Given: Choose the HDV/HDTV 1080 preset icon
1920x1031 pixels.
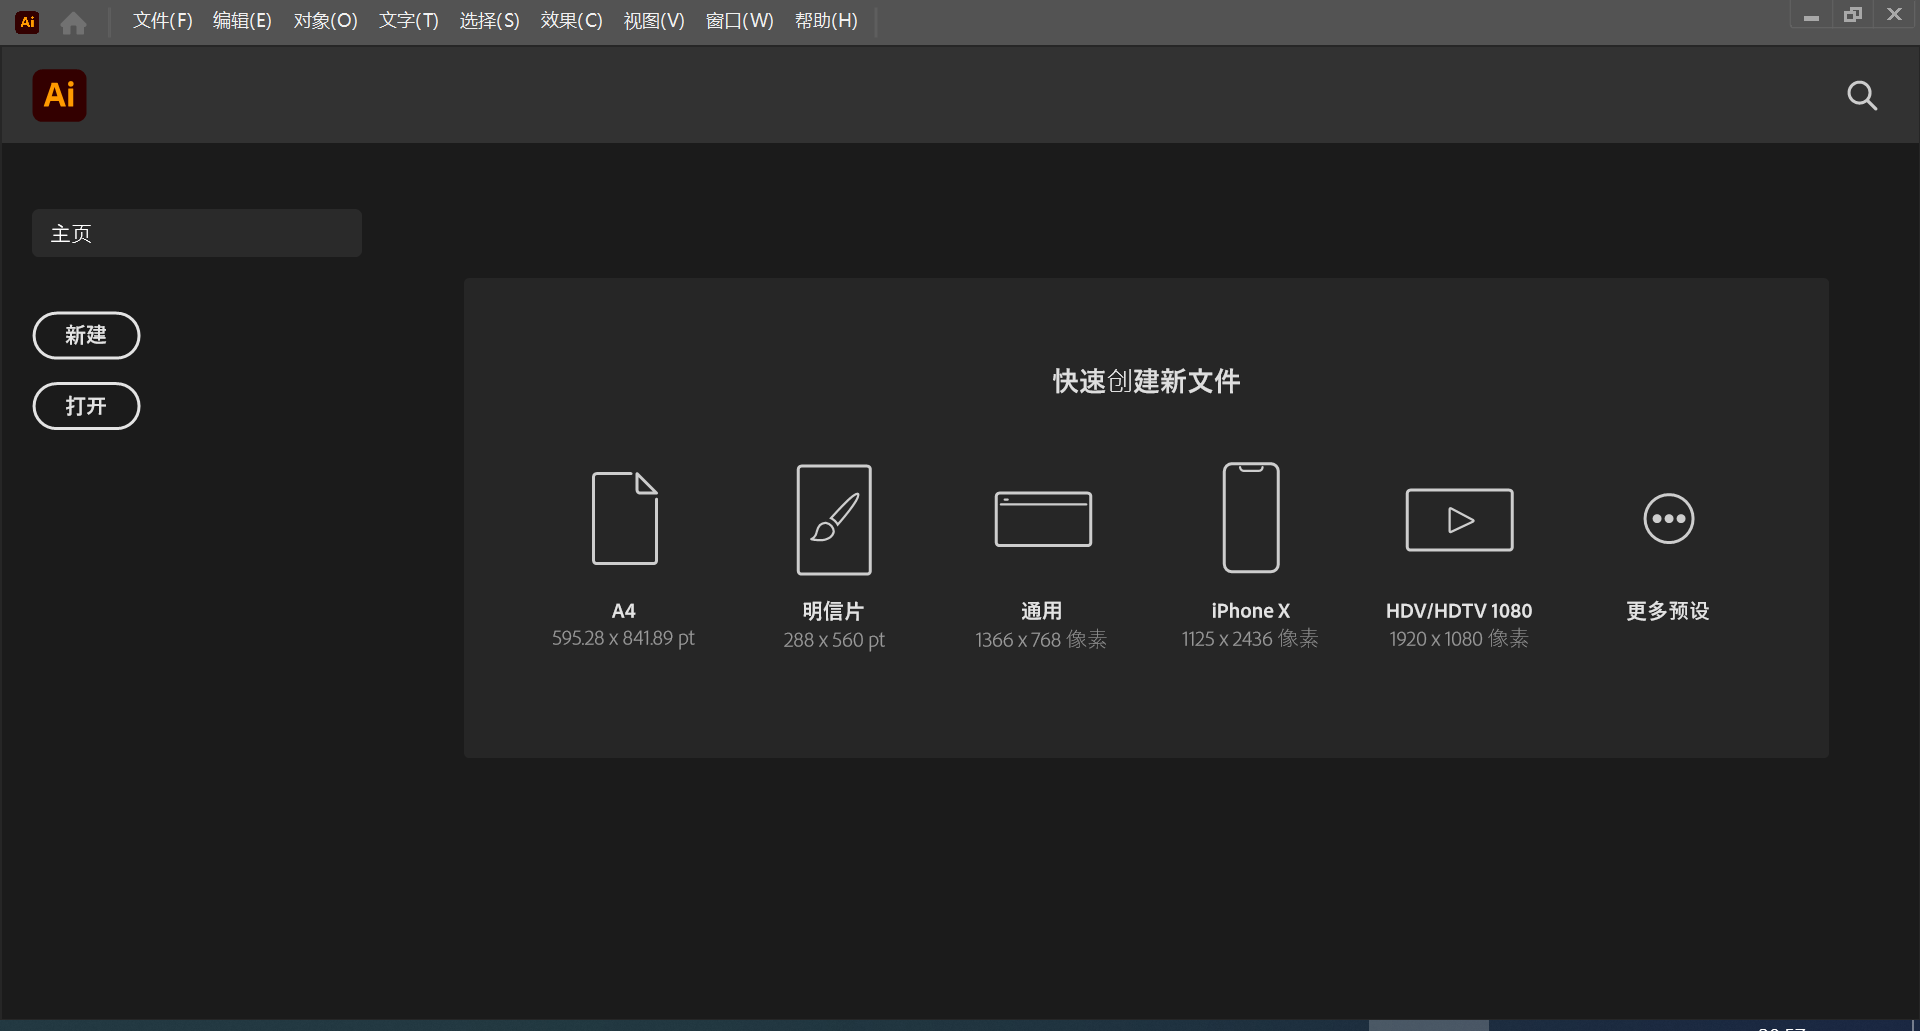Looking at the screenshot, I should 1459,520.
